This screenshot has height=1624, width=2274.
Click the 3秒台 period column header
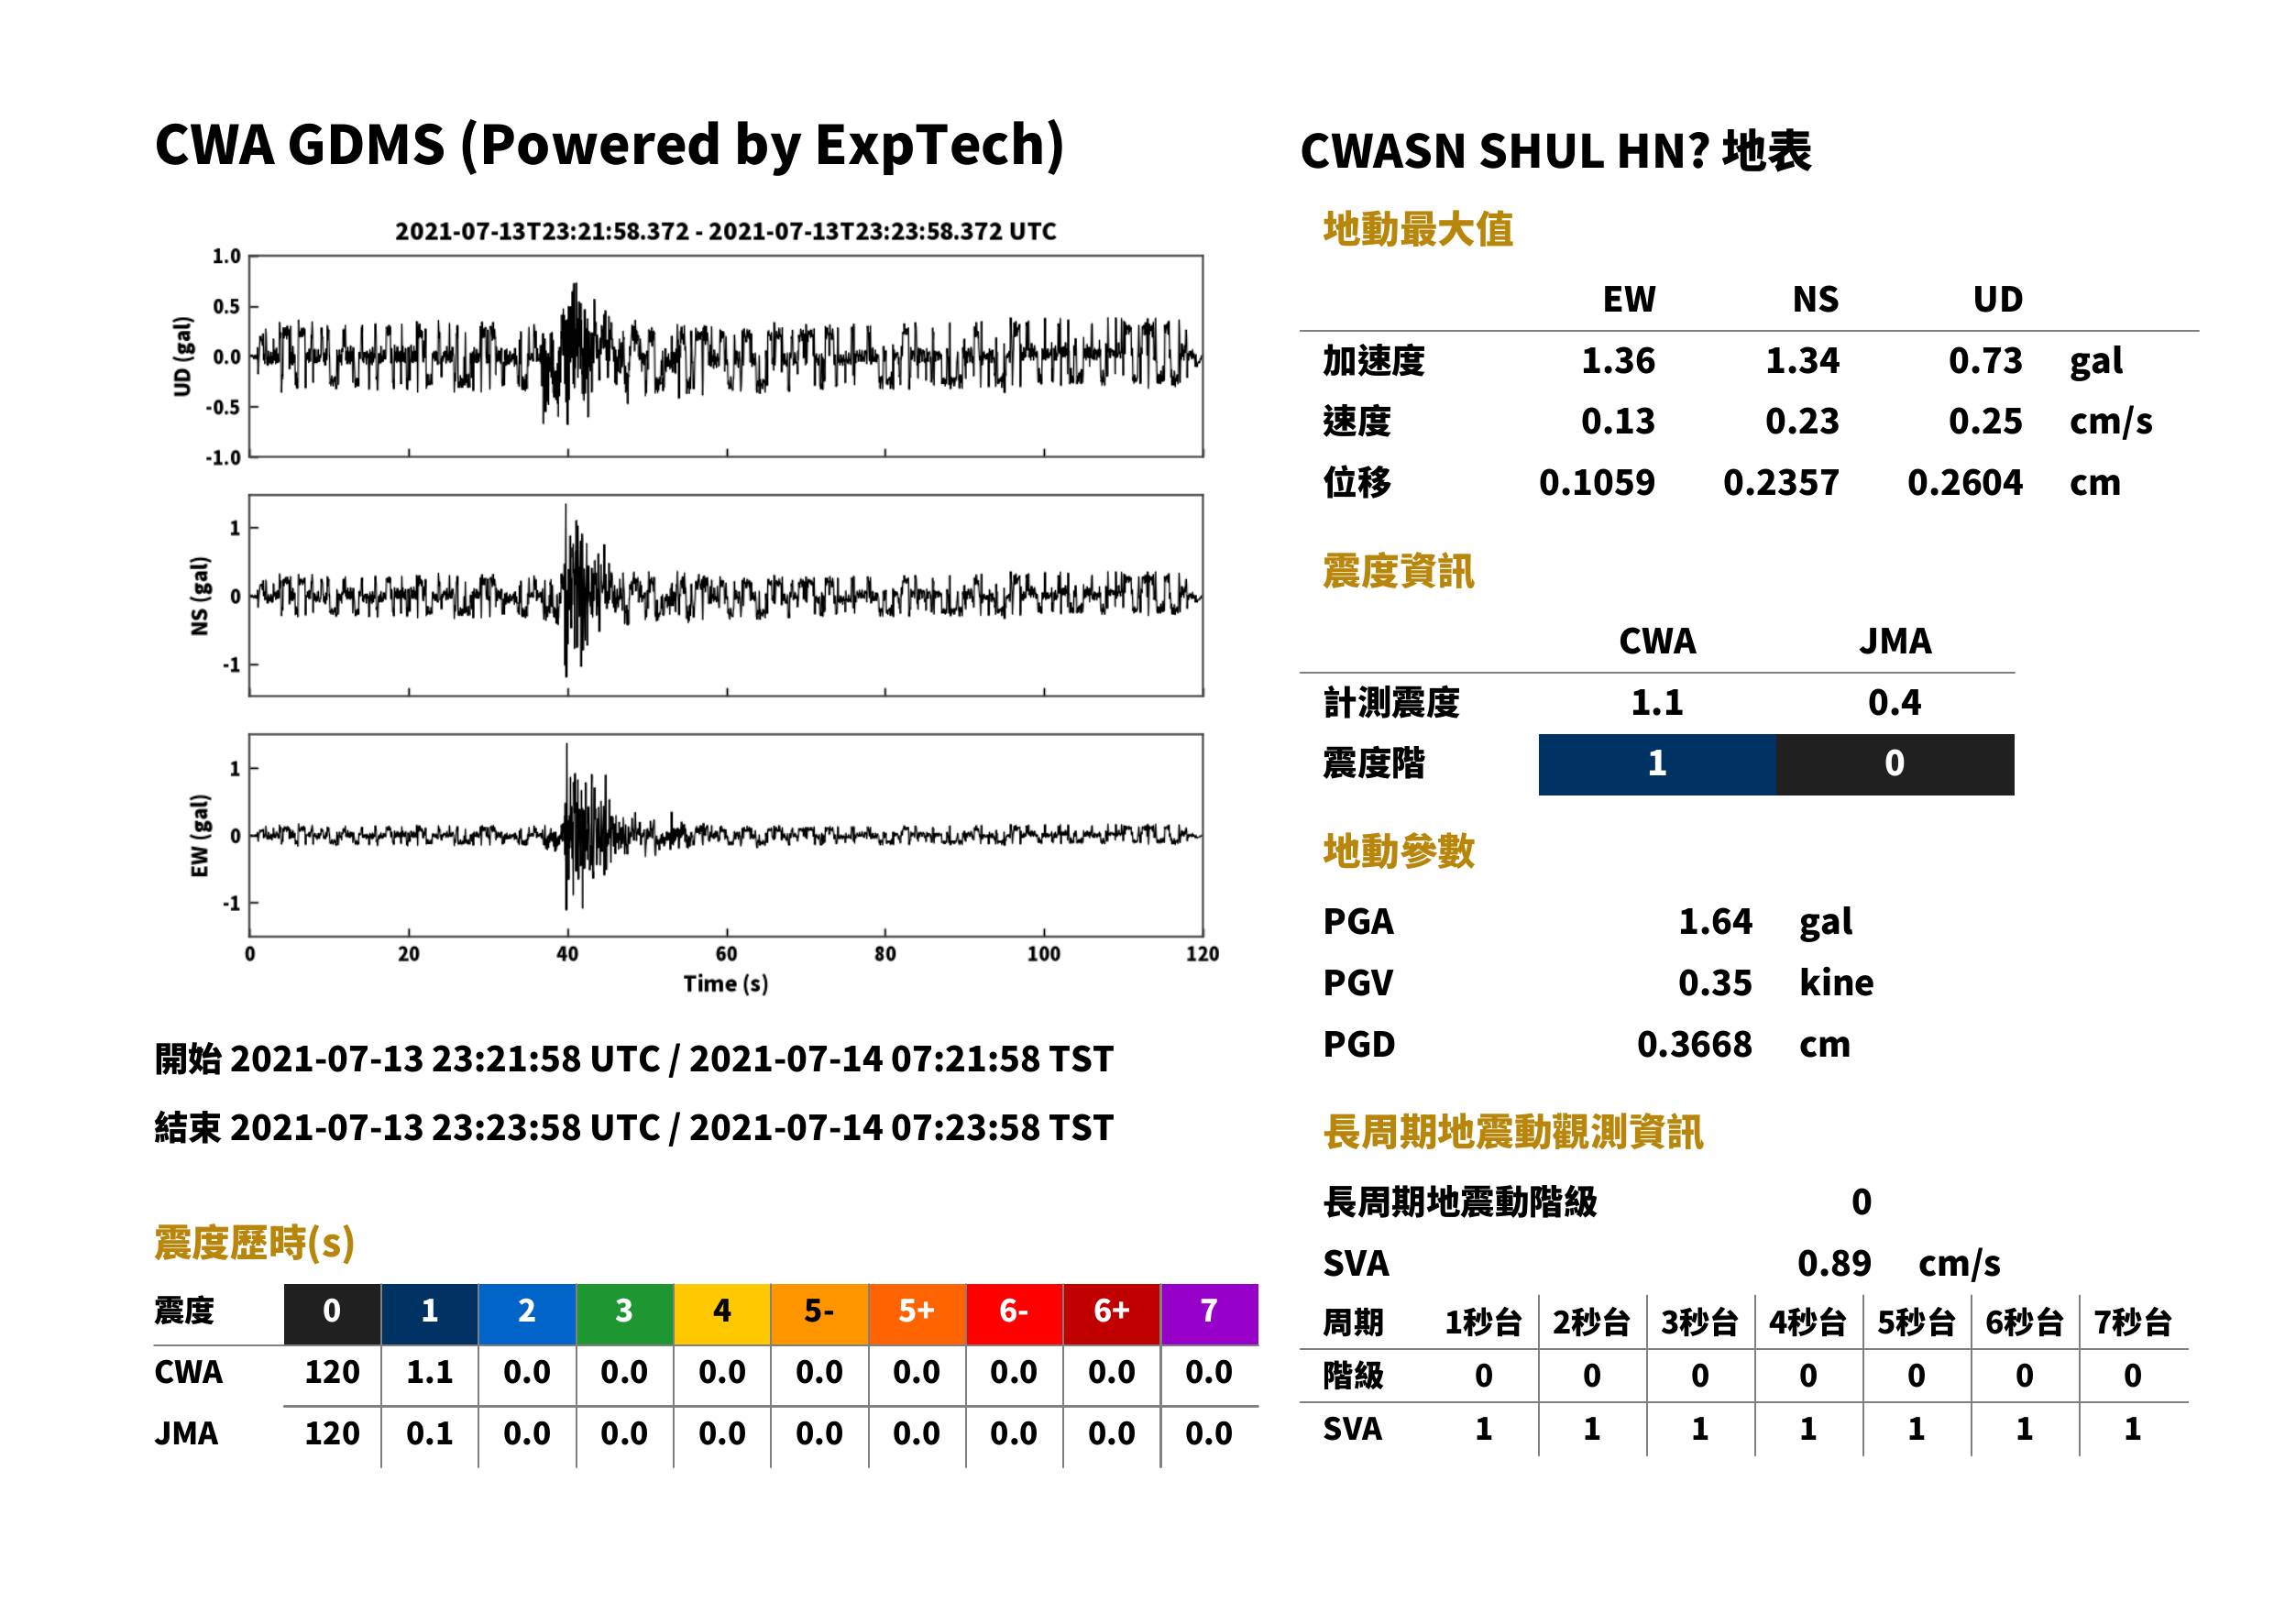click(x=1699, y=1322)
